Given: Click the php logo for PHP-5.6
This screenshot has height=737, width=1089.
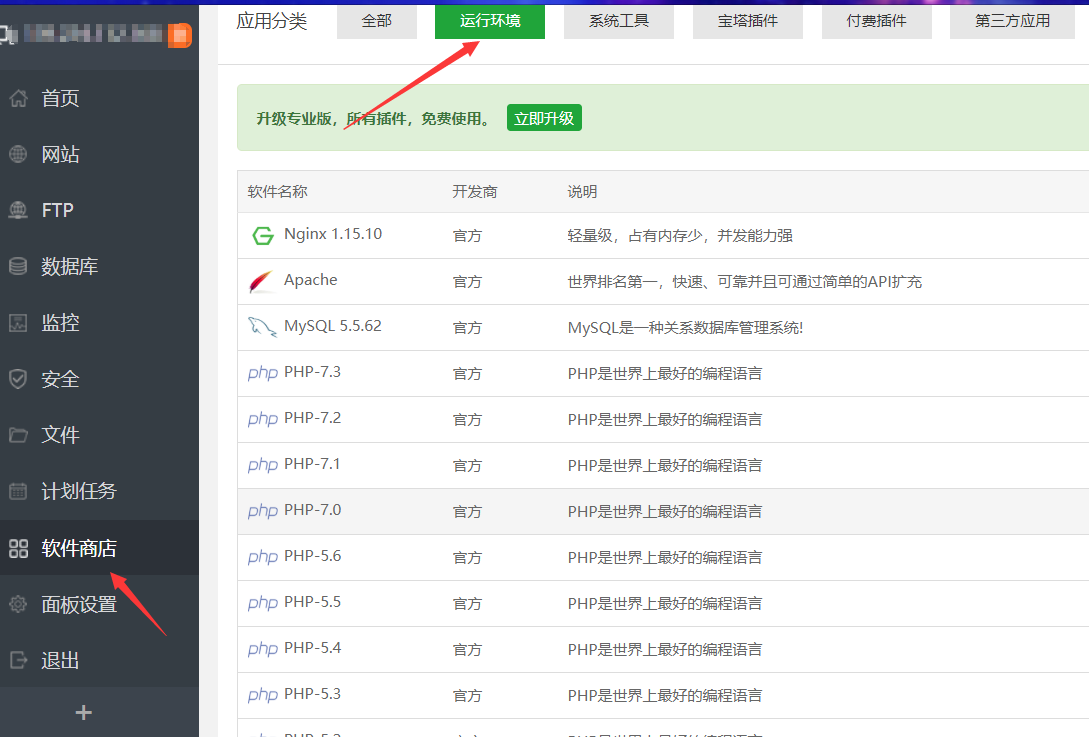Looking at the screenshot, I should [263, 556].
